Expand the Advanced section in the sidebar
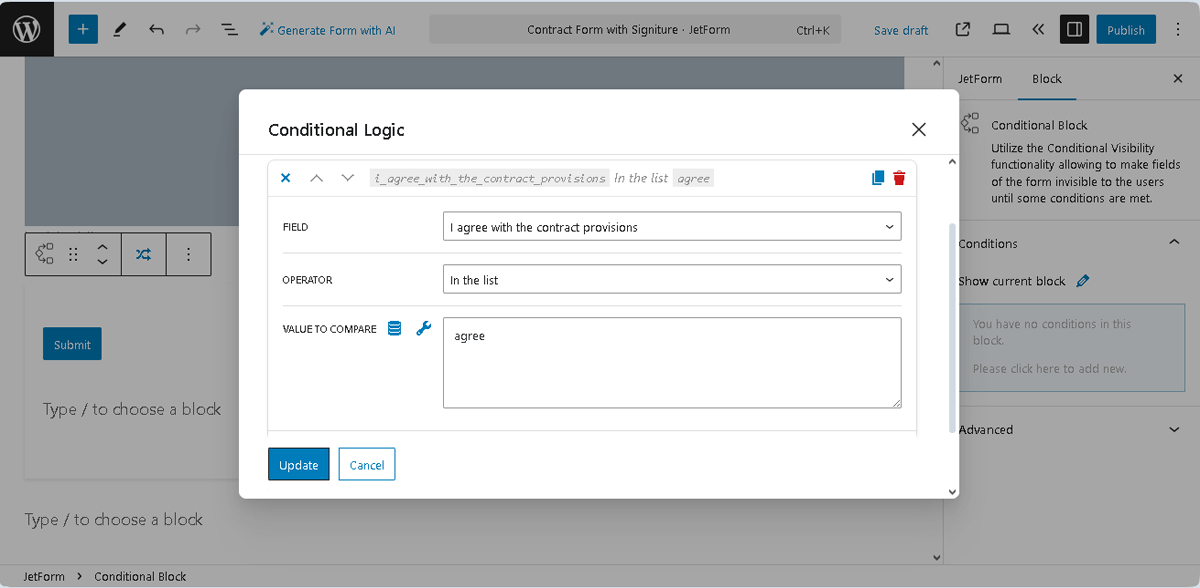This screenshot has width=1200, height=588. [1174, 429]
